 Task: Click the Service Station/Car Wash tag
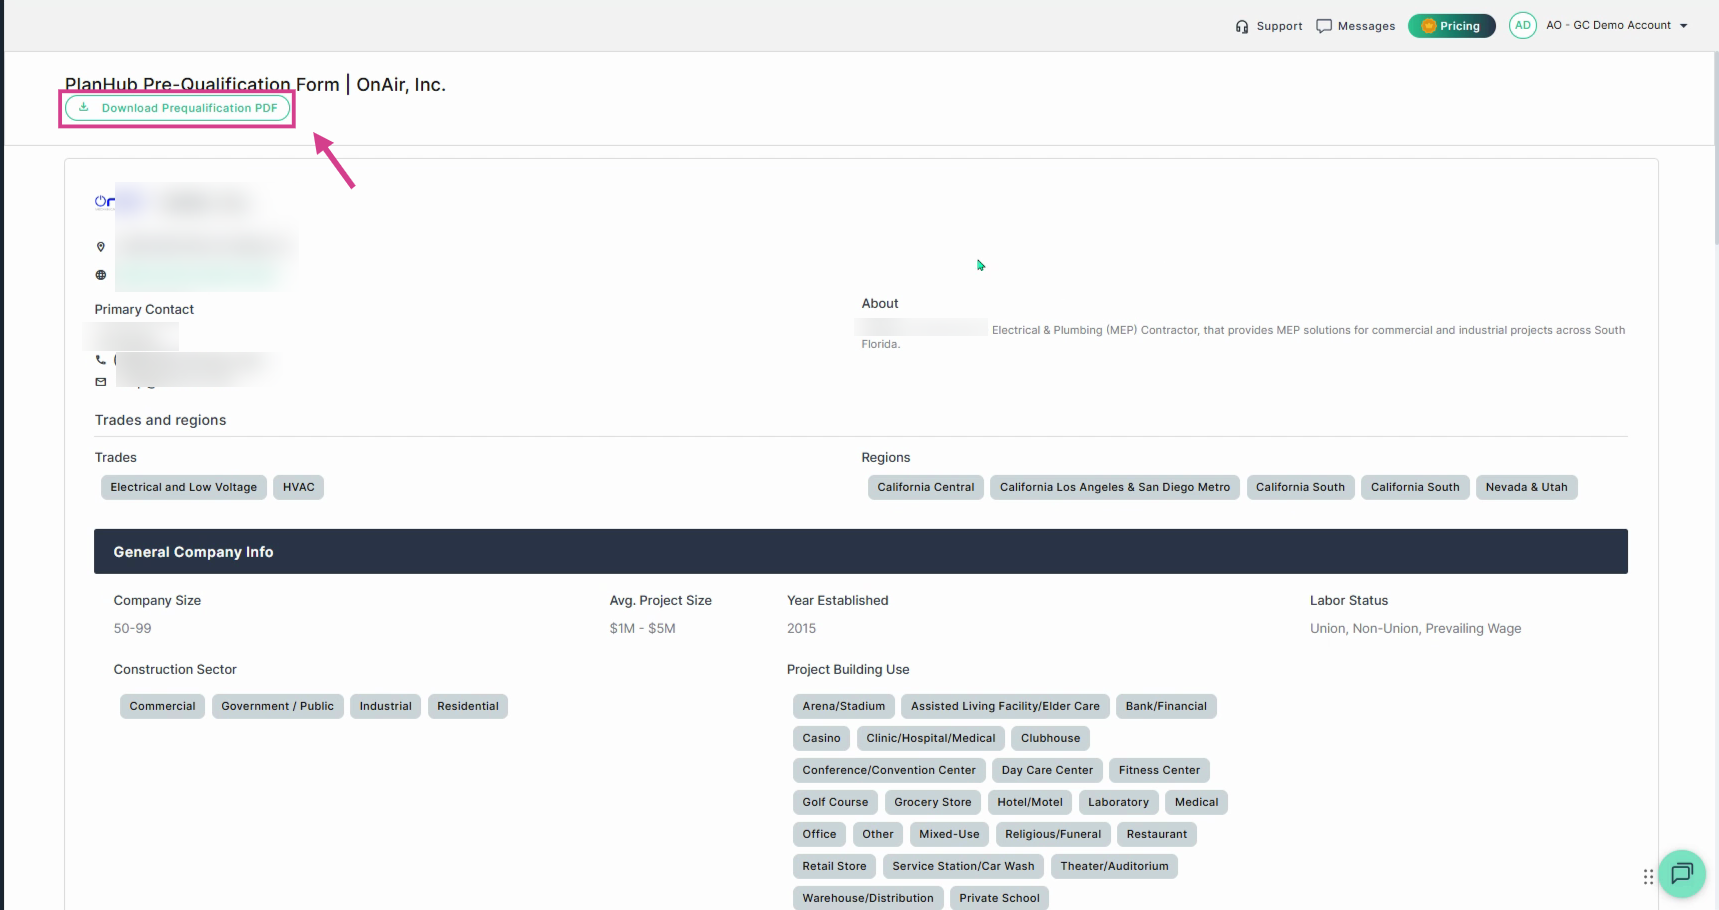coord(963,866)
